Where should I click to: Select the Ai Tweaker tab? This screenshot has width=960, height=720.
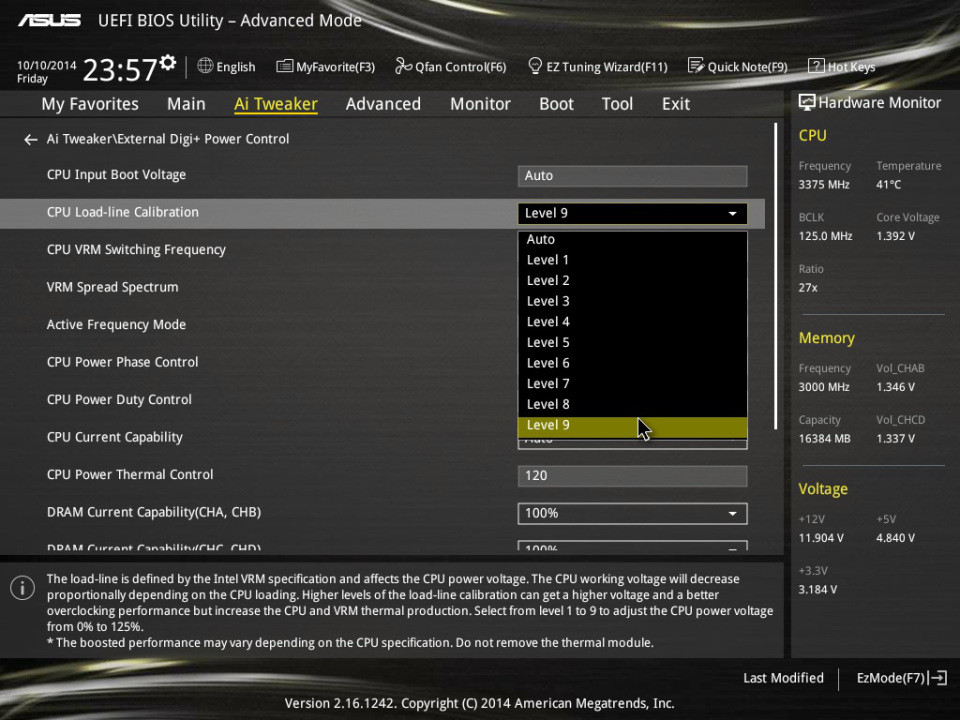click(x=276, y=104)
